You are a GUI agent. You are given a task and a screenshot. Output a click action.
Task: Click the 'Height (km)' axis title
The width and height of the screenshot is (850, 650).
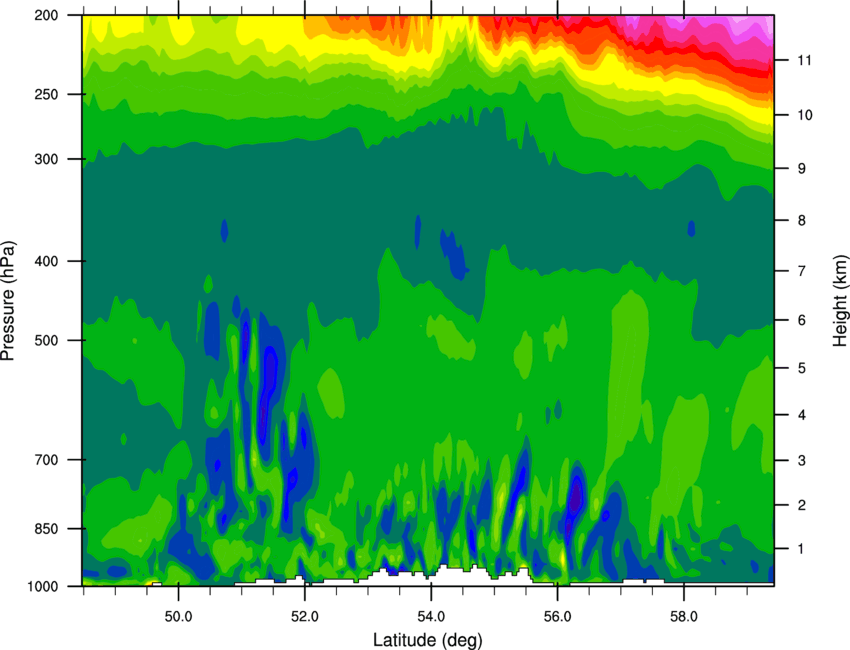(840, 300)
